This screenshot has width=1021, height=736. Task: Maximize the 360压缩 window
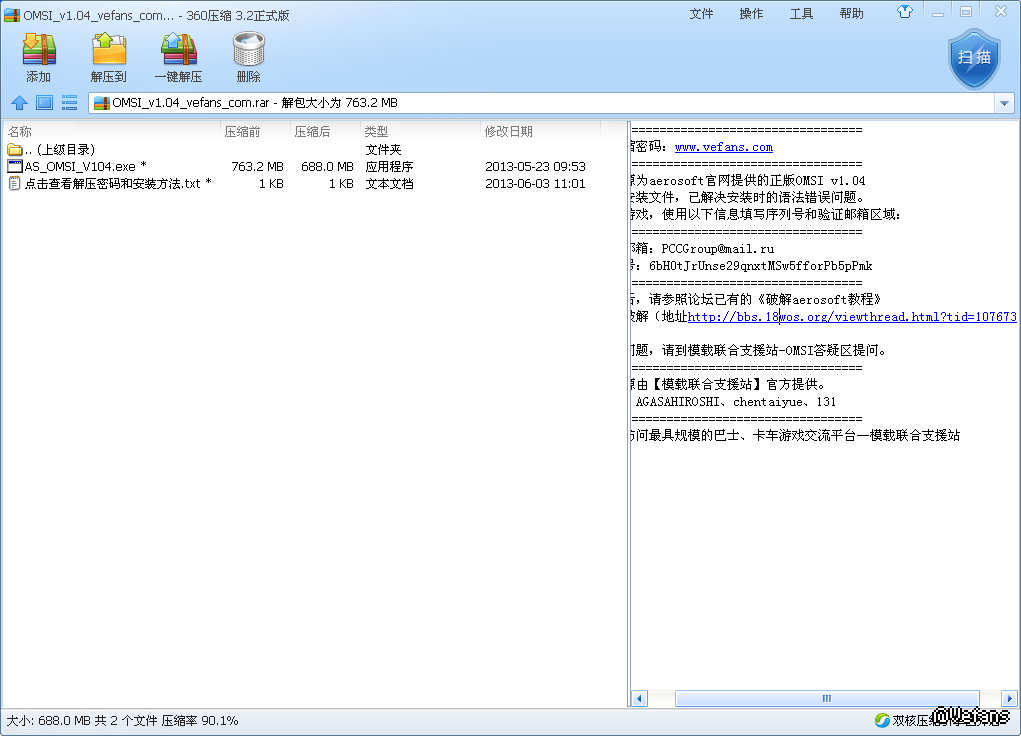click(x=966, y=12)
